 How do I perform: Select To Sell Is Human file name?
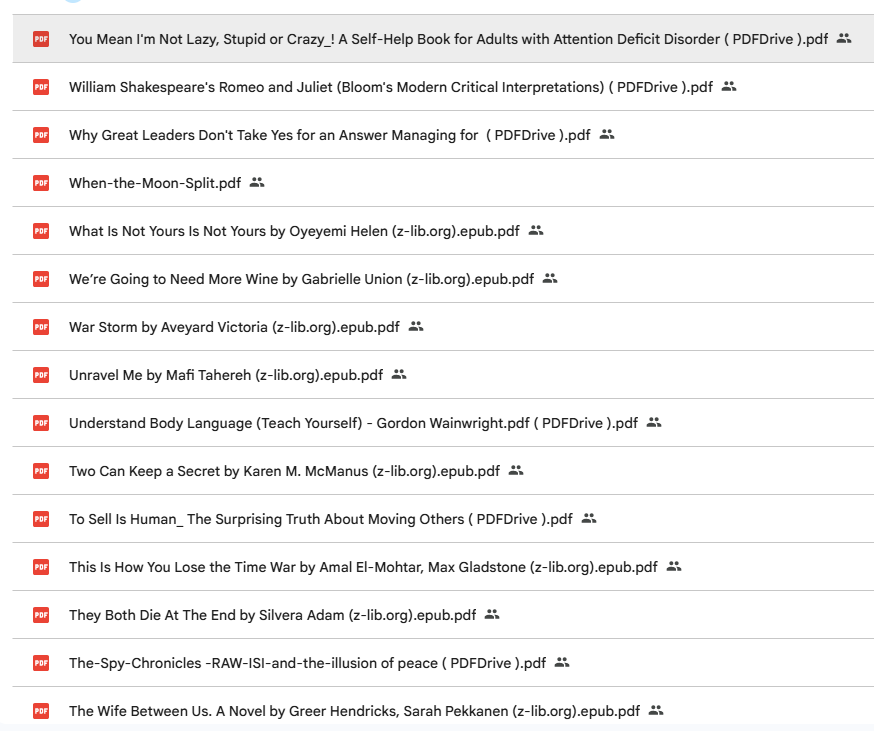point(321,519)
